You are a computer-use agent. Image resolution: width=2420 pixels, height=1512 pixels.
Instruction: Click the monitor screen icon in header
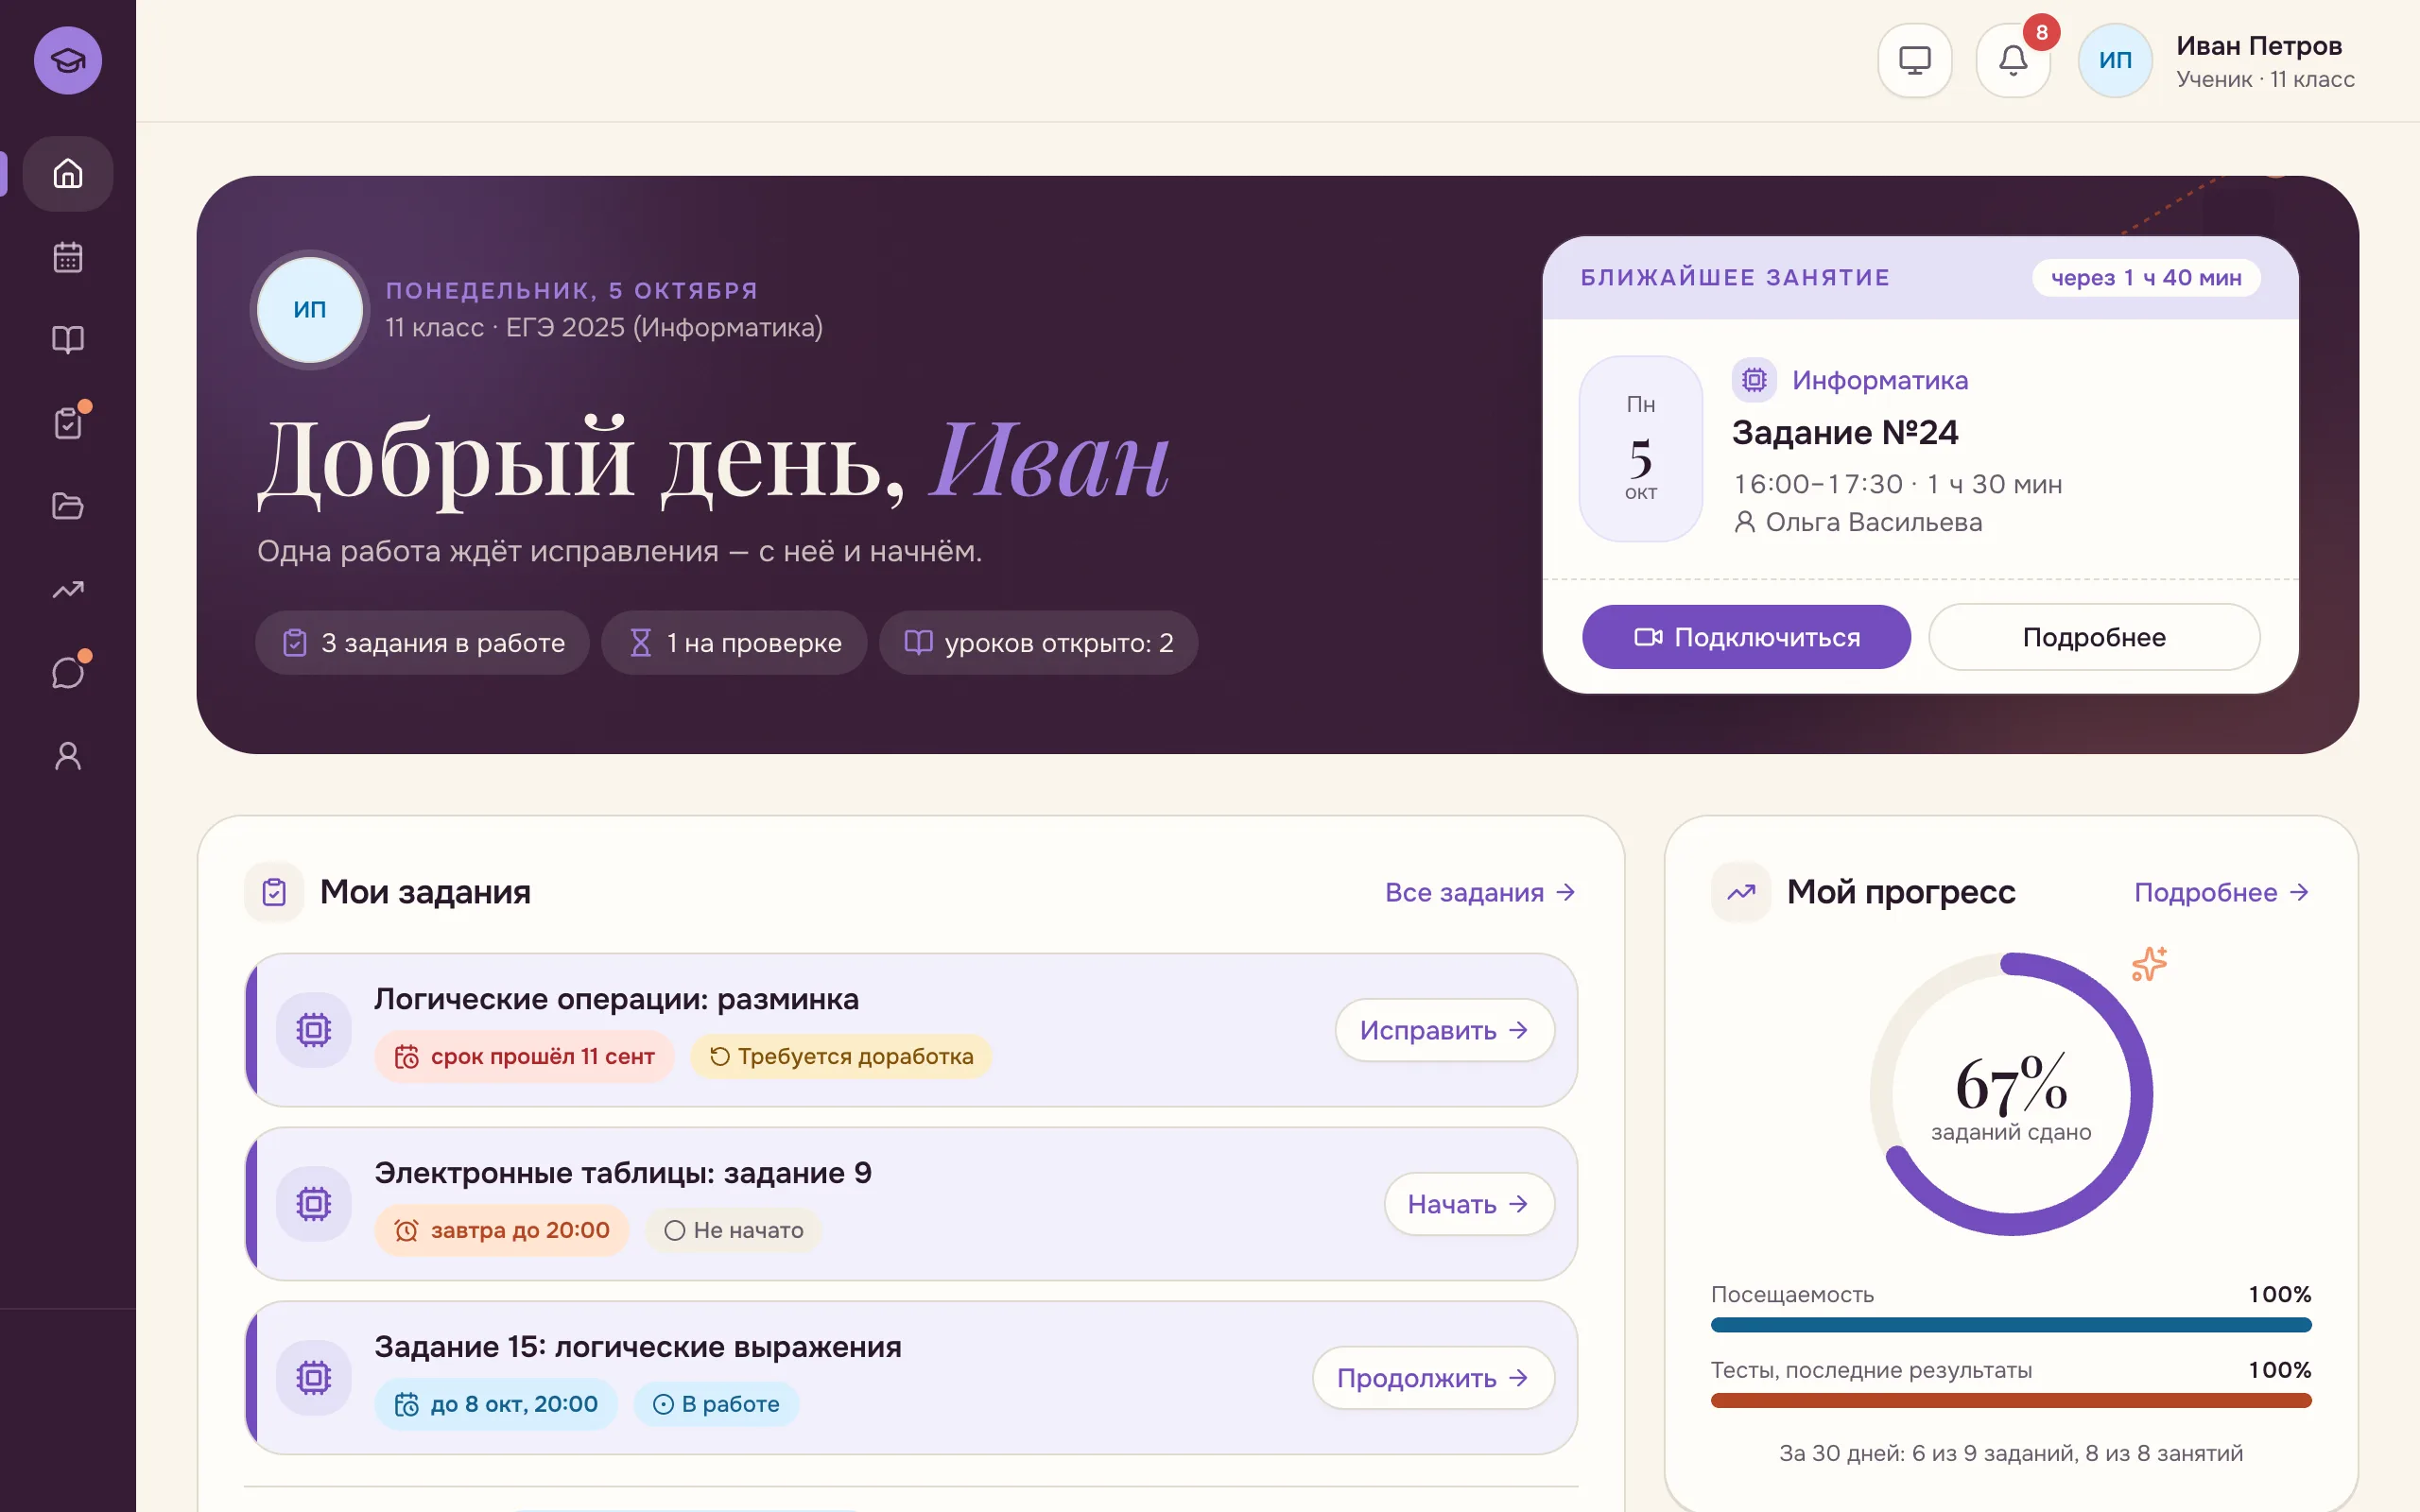tap(1914, 60)
